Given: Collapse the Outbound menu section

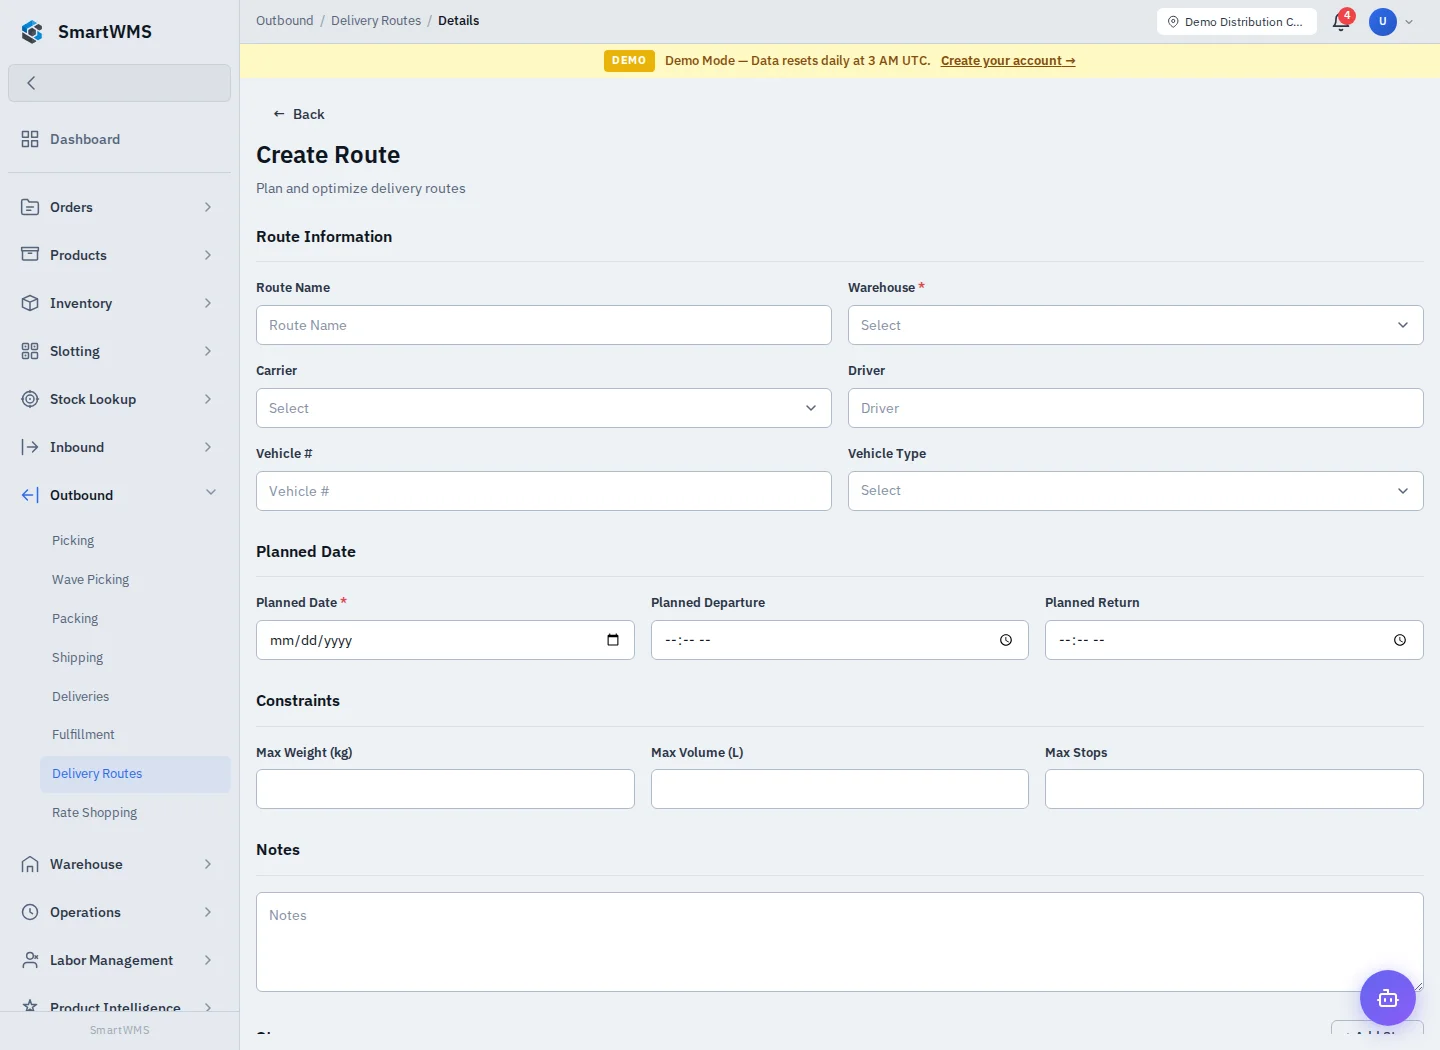Looking at the screenshot, I should [211, 492].
